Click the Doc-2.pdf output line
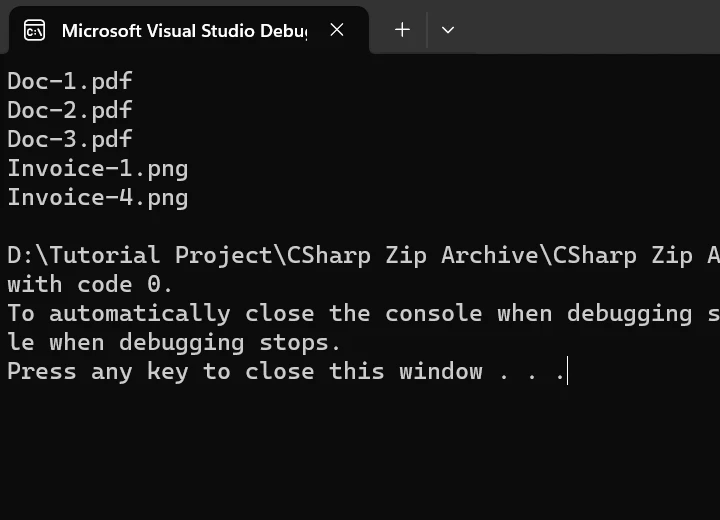This screenshot has width=720, height=520. 70,110
